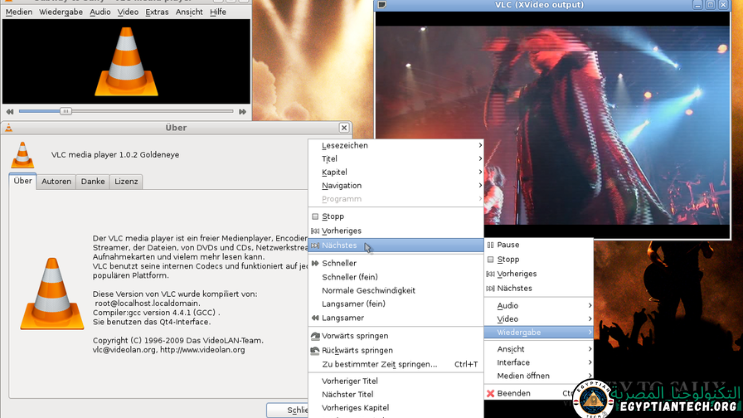Viewport: 743px width, 418px height.
Task: Click the Schließen button in Über dialog
Action: tap(288, 410)
